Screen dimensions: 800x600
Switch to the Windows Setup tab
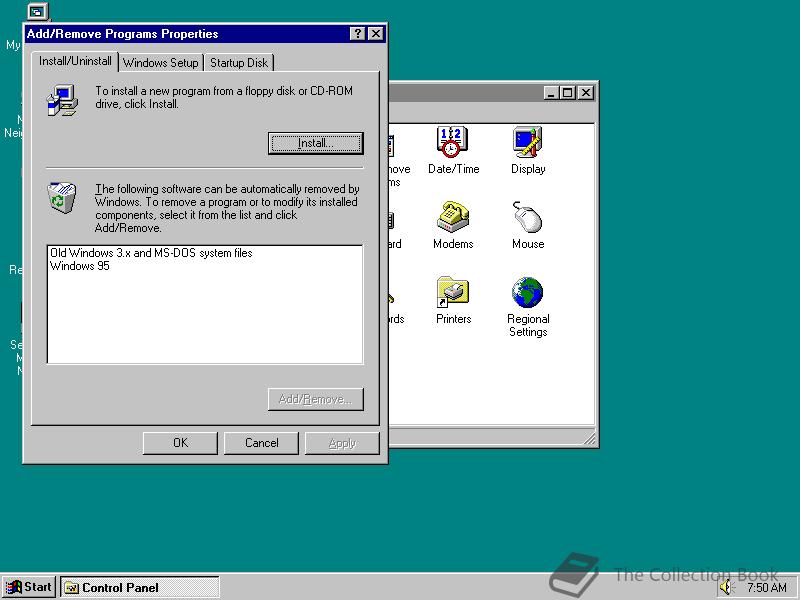[161, 63]
